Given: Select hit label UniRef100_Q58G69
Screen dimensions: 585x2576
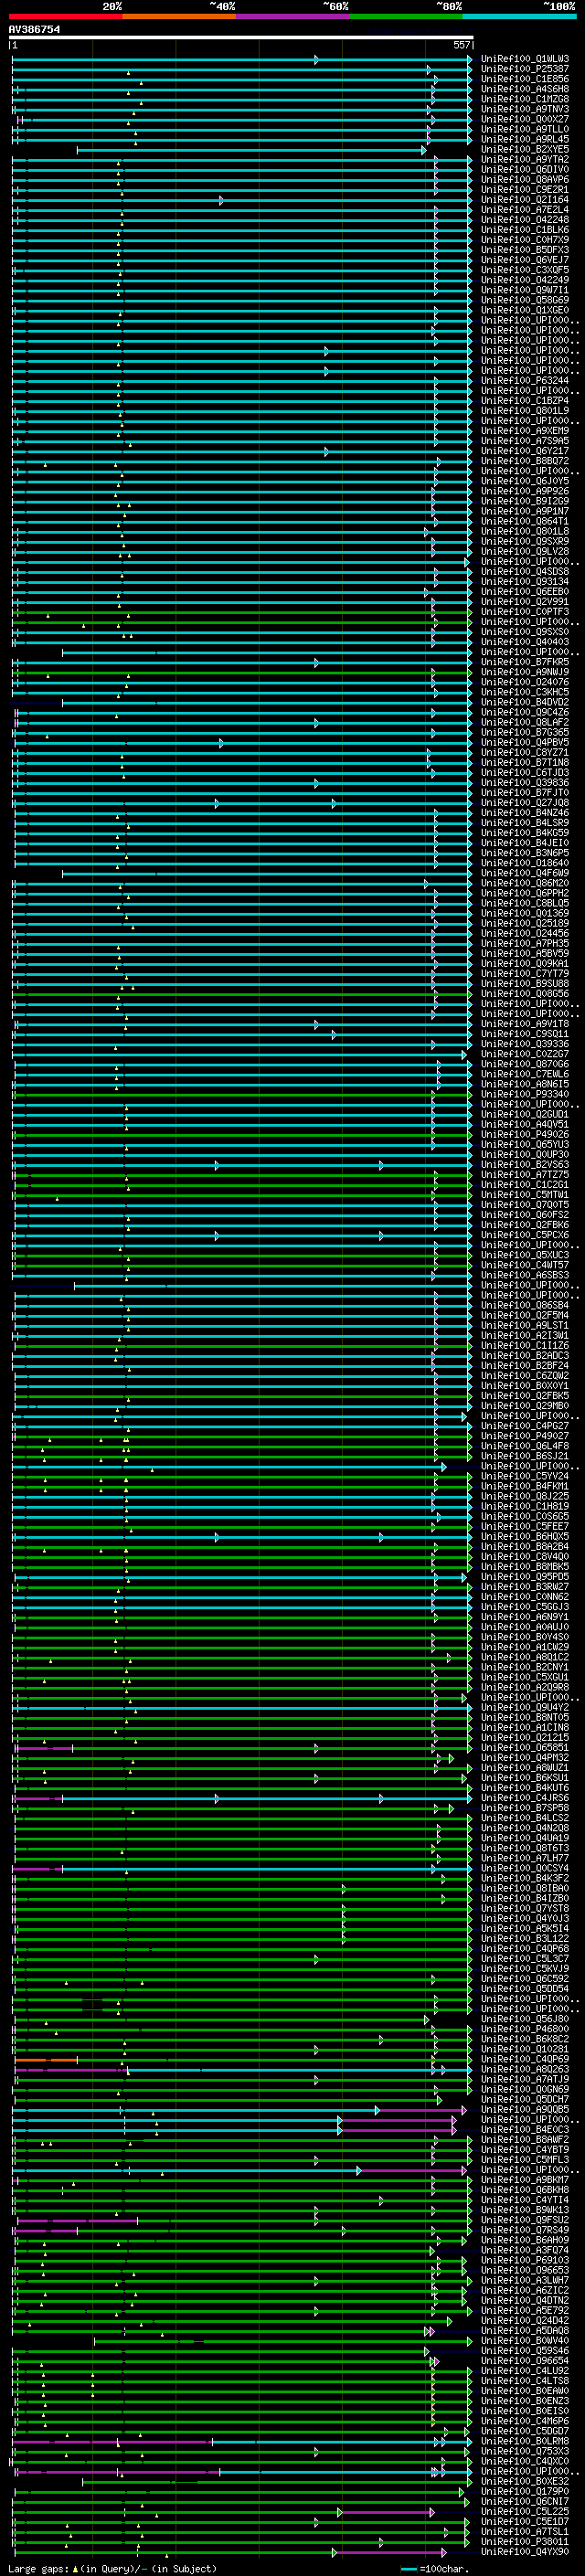Looking at the screenshot, I should tap(525, 300).
